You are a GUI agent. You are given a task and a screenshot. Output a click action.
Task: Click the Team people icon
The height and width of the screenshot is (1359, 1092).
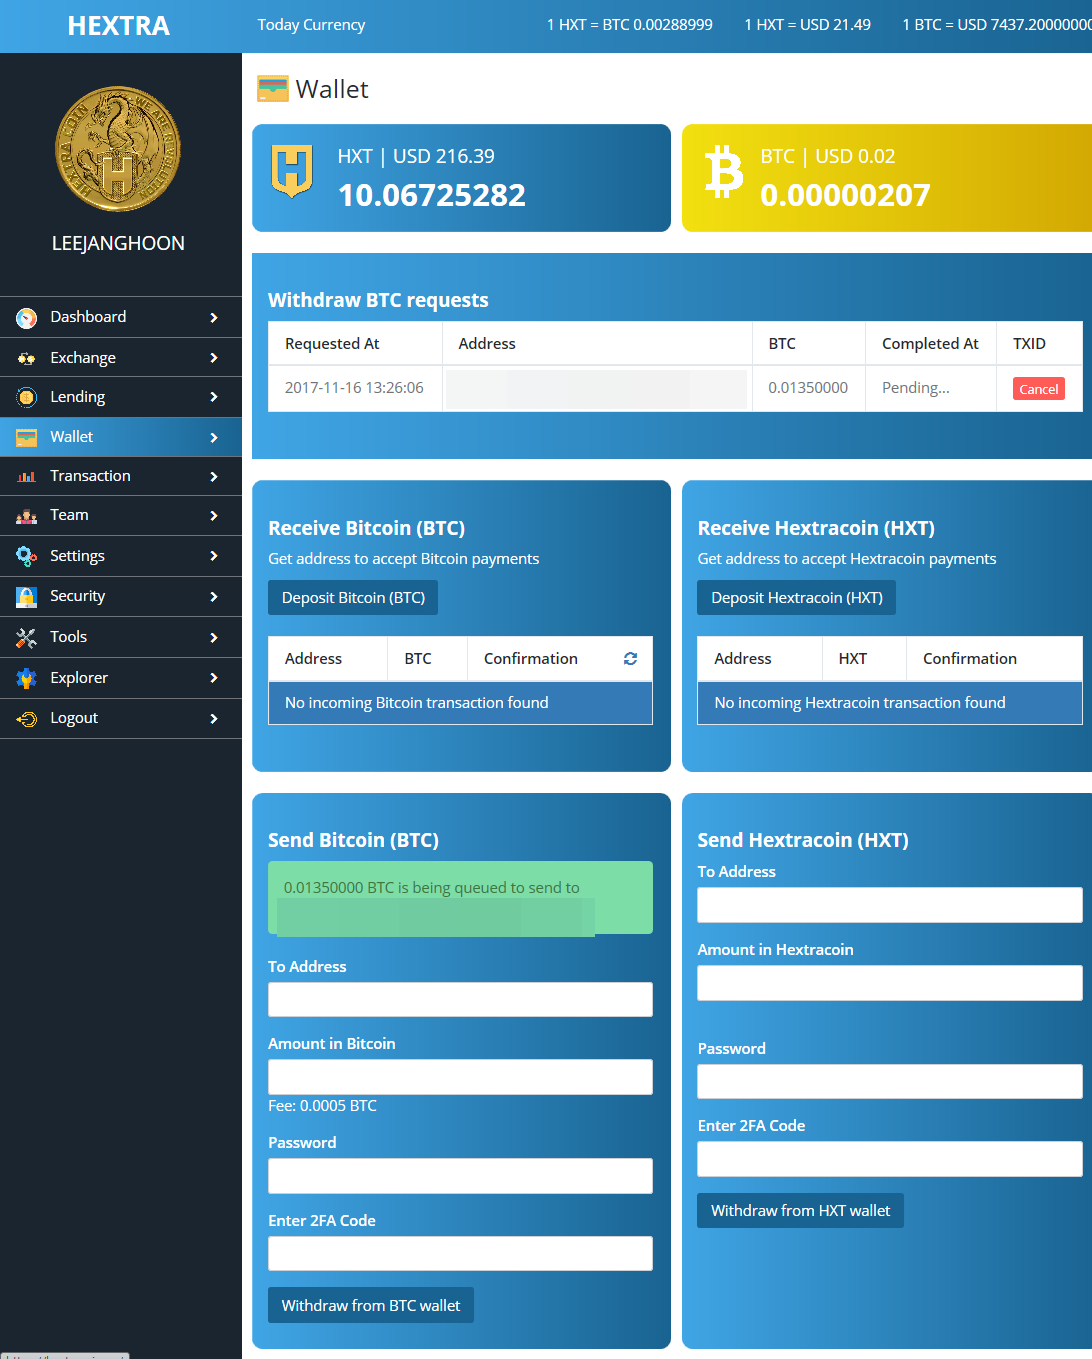[27, 516]
